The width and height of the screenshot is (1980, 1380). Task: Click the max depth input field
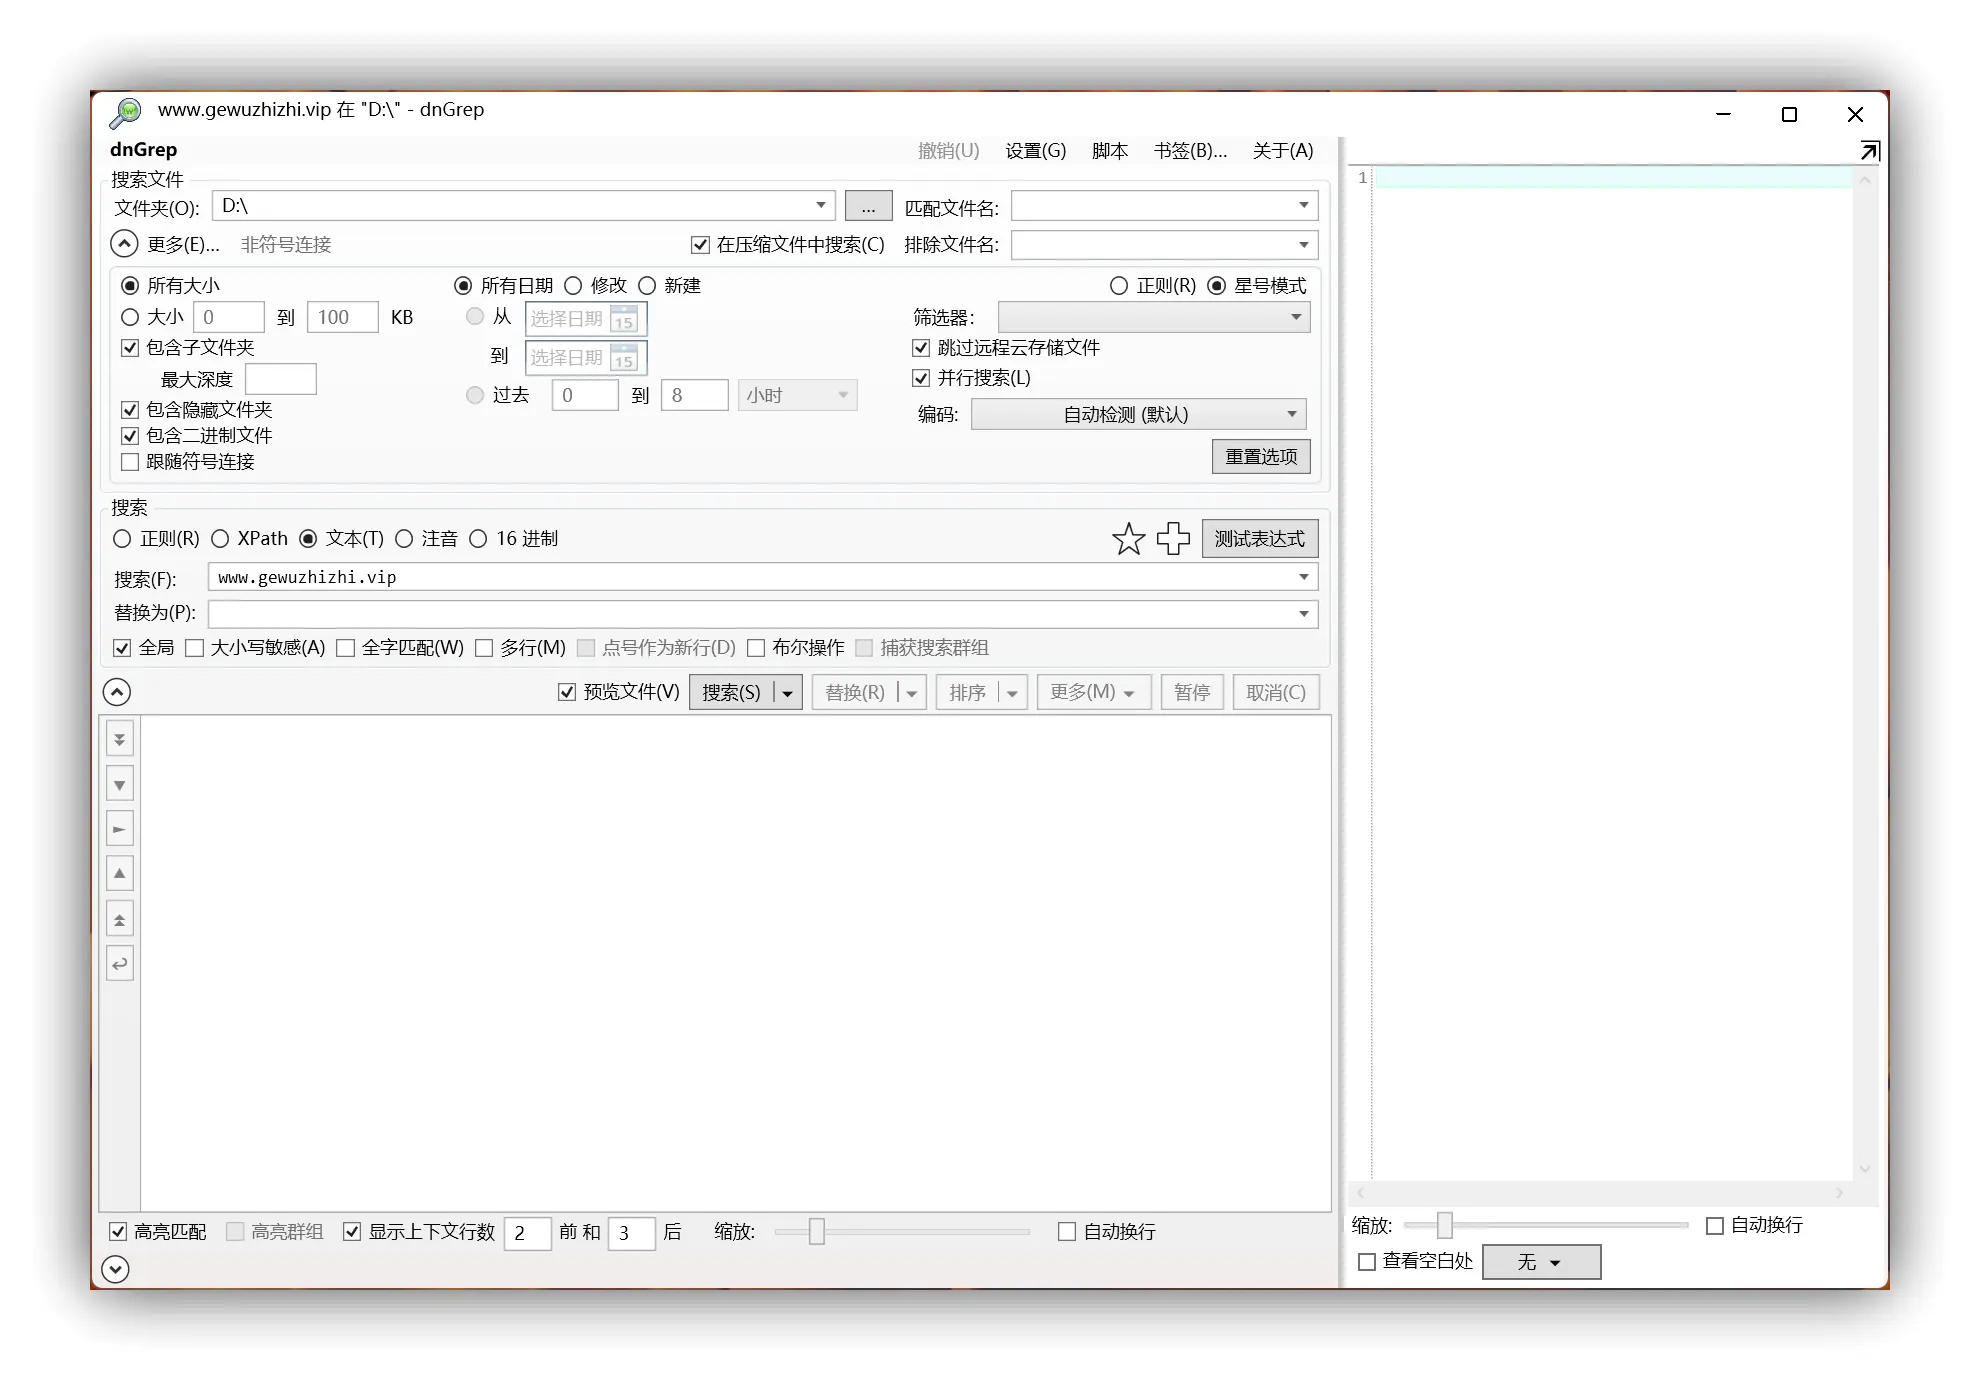coord(281,380)
